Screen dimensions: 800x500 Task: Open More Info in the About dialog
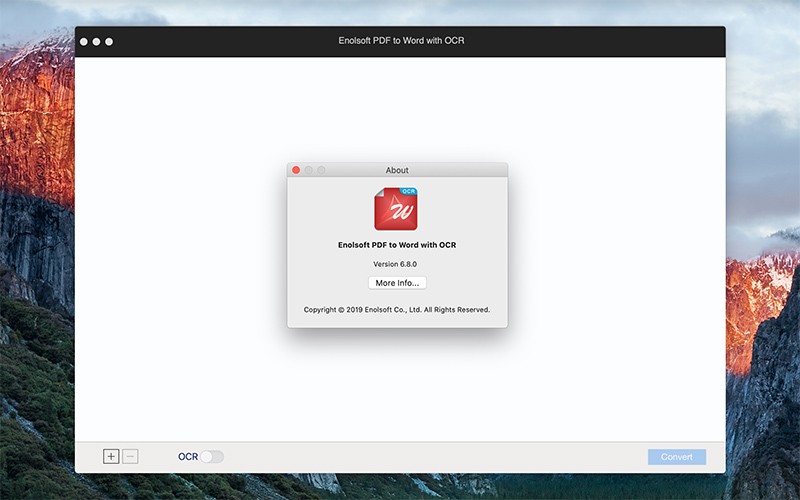click(397, 283)
